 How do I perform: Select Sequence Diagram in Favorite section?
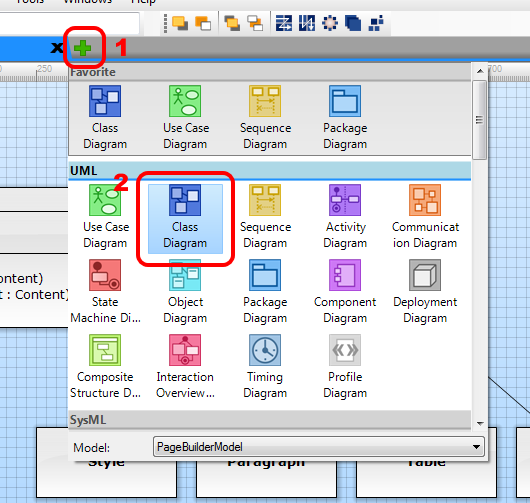265,117
